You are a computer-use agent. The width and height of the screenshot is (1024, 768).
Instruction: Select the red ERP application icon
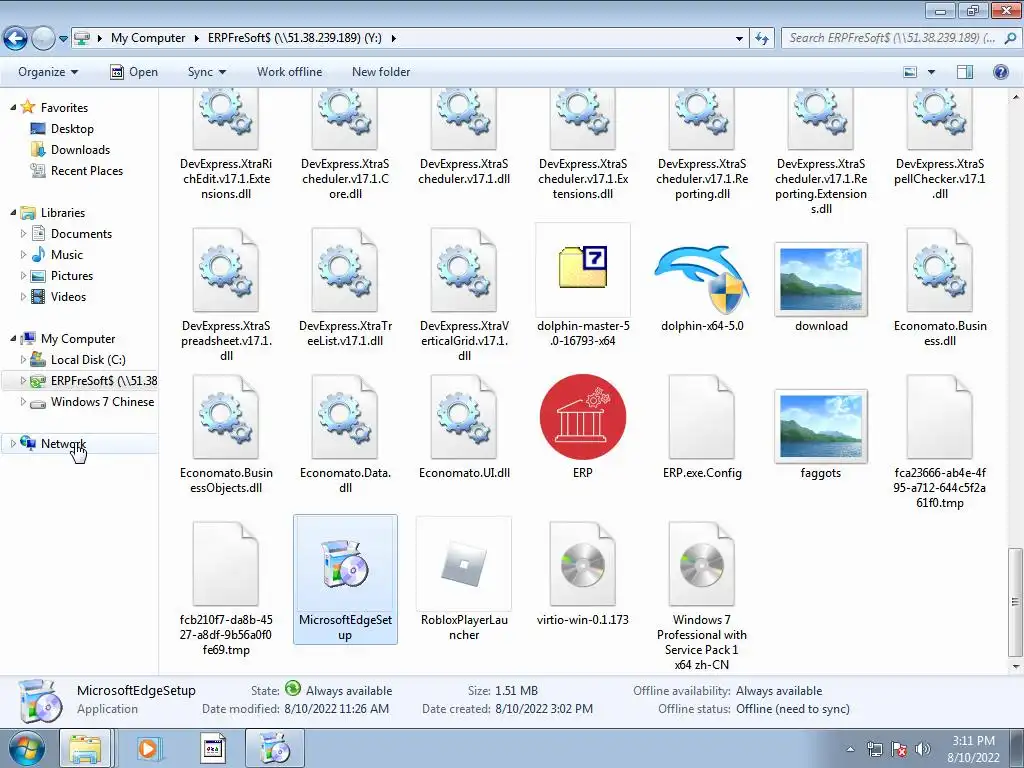pos(583,417)
